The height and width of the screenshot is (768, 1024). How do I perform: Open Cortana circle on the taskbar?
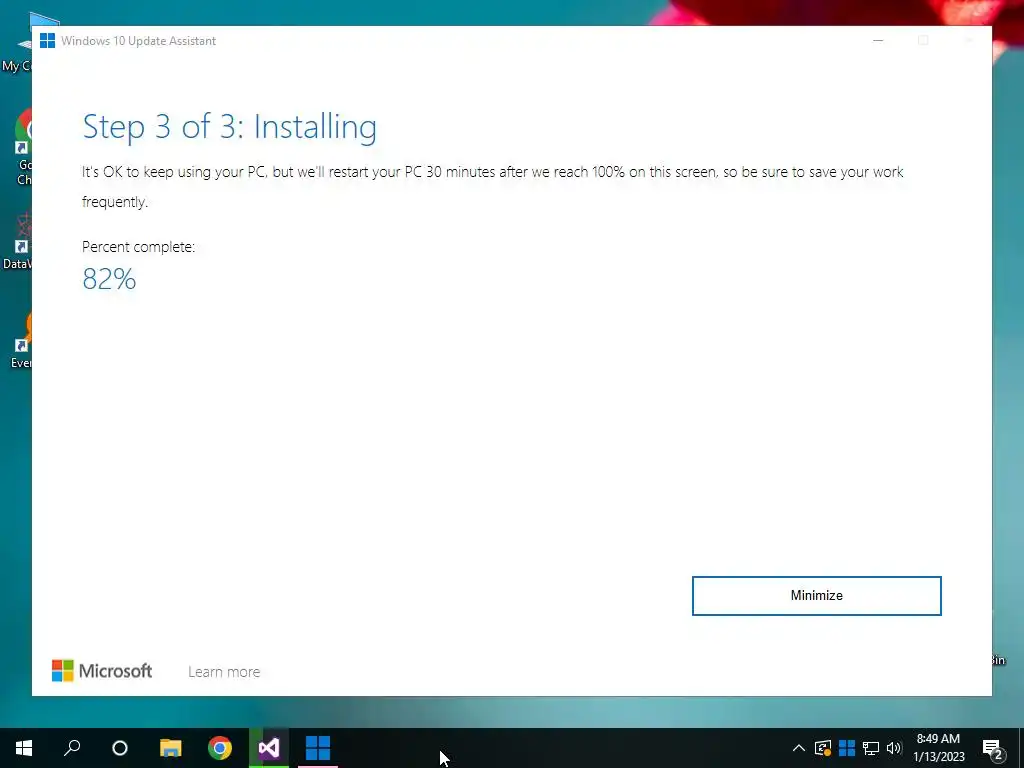point(120,748)
